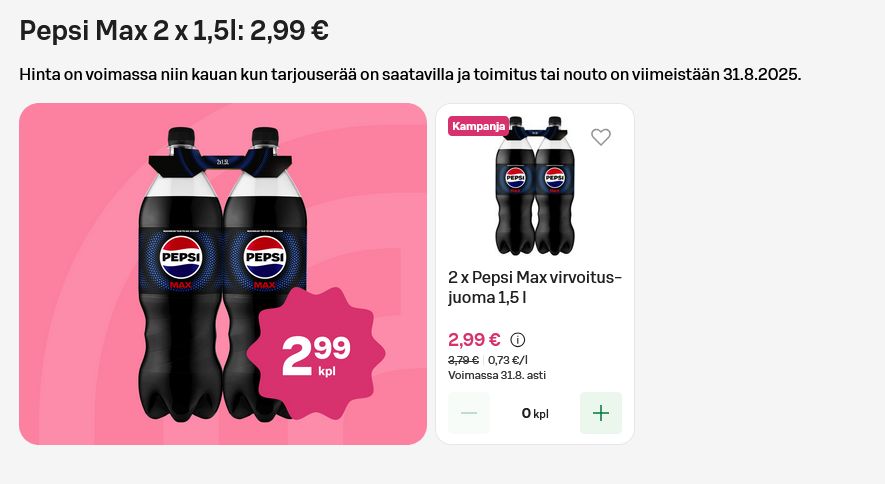Screen dimensions: 885x484
Task: Open the 2 x Pepsi Max virvoitusjuoma link
Action: pos(534,287)
